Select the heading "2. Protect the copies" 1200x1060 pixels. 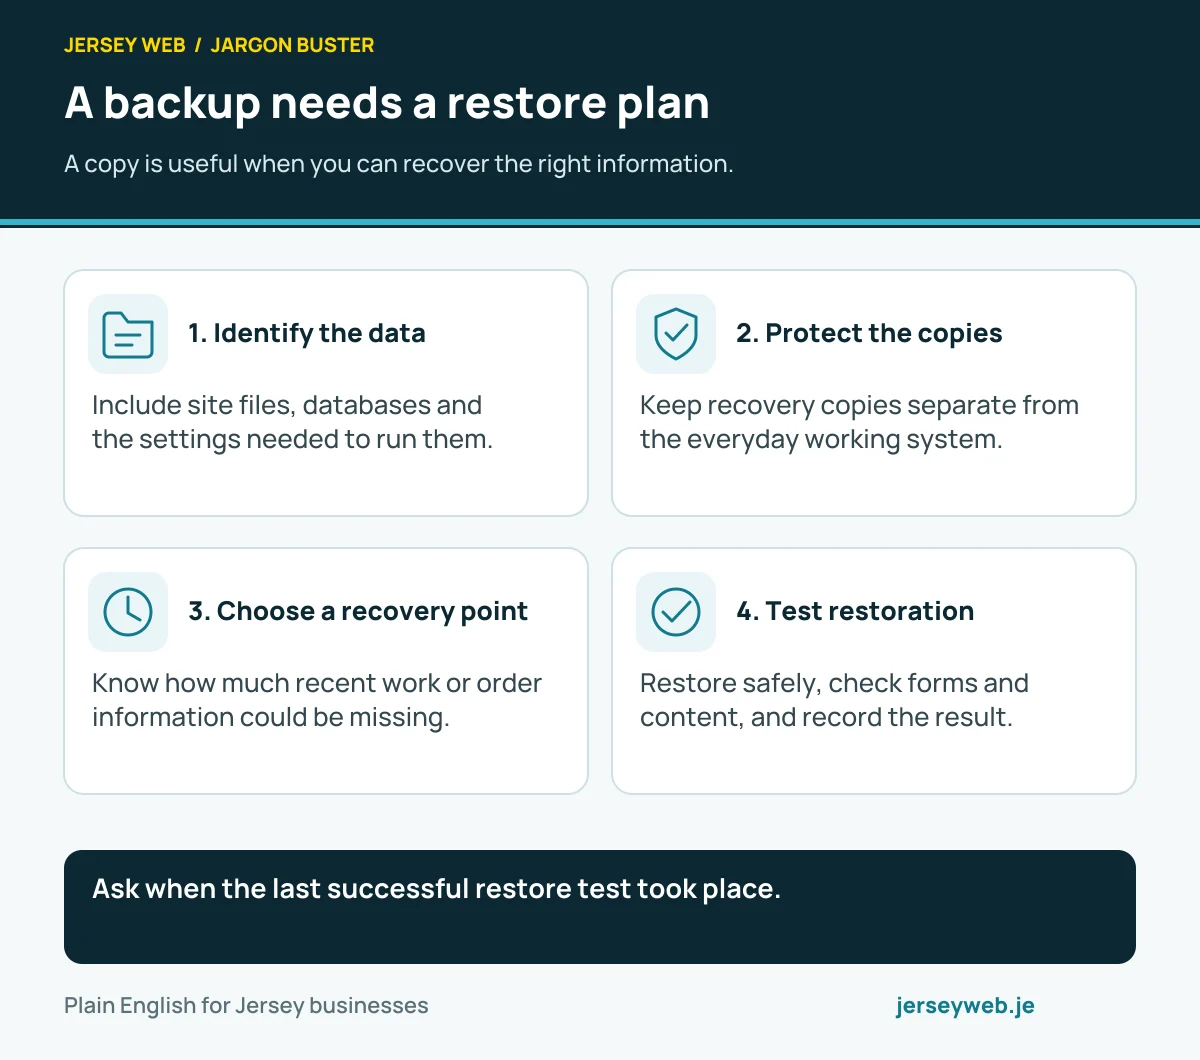pyautogui.click(x=869, y=333)
